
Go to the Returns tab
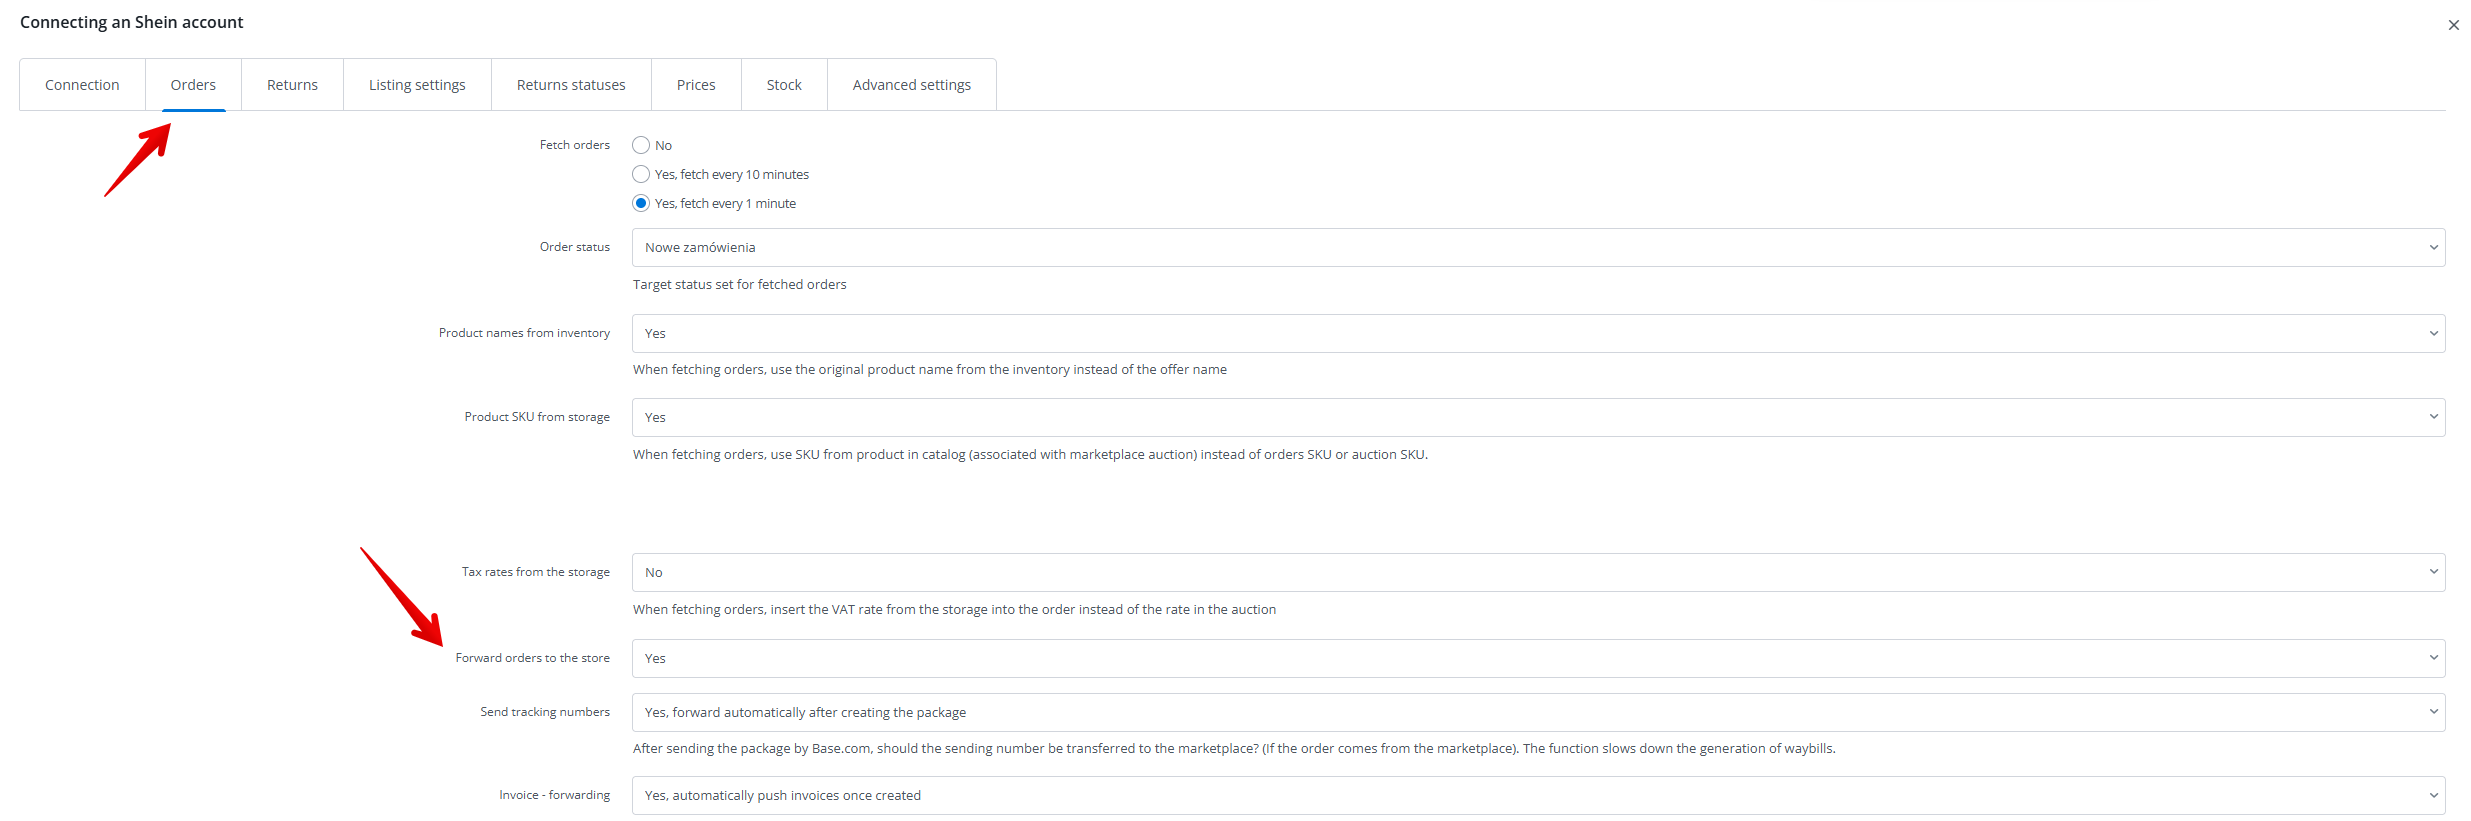point(292,85)
